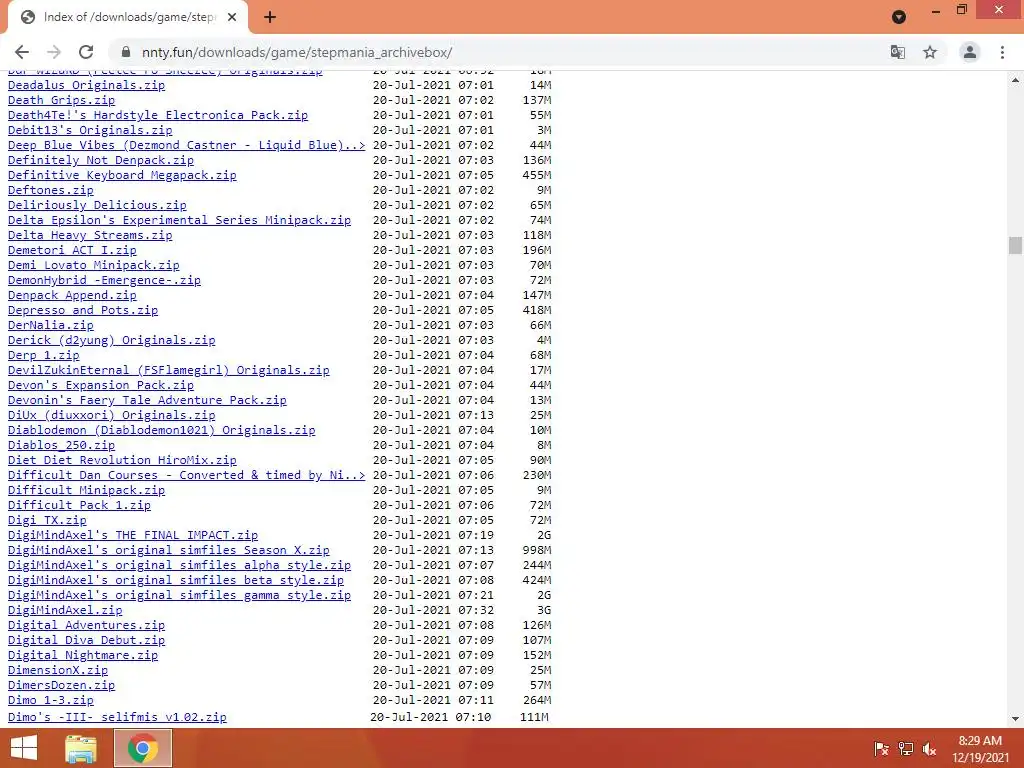Download Death Grips.zip
Viewport: 1024px width, 768px height.
61,100
